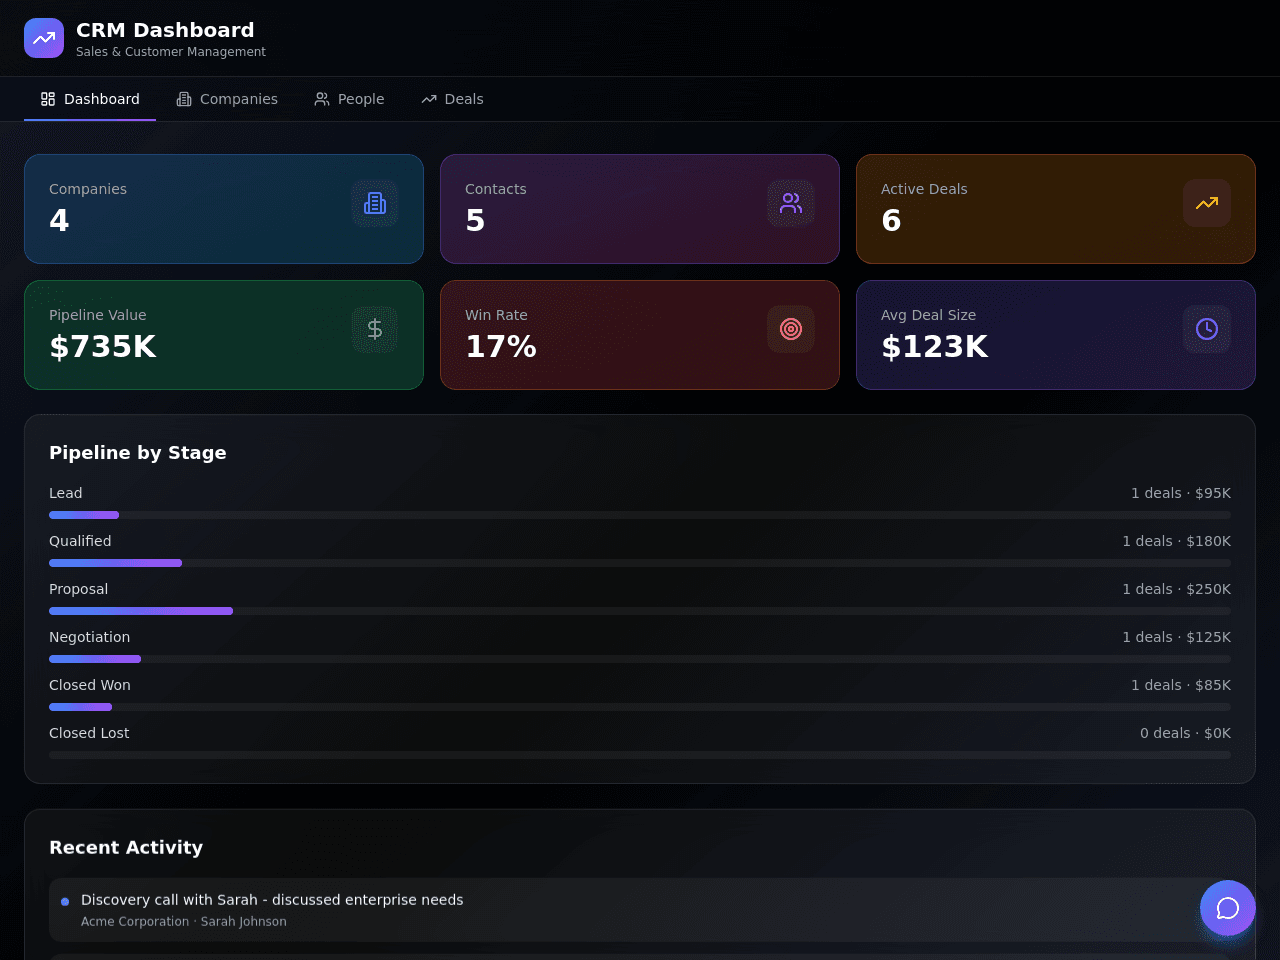Click the '0 deals · $0K' text
Viewport: 1280px width, 960px height.
point(1185,733)
